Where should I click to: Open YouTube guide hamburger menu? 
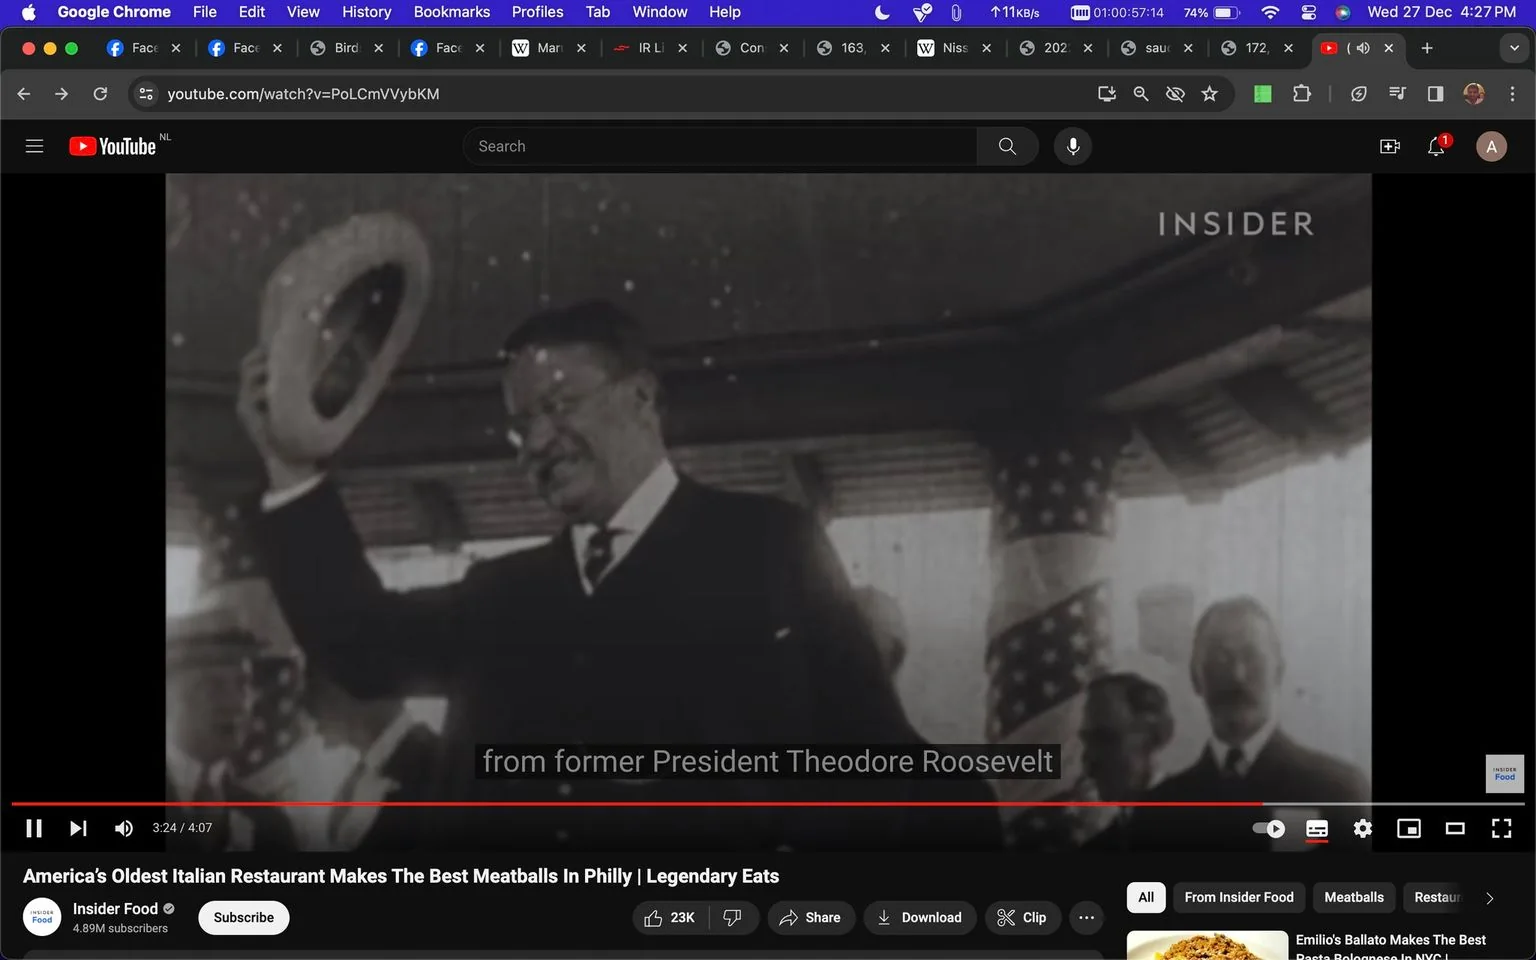point(34,146)
